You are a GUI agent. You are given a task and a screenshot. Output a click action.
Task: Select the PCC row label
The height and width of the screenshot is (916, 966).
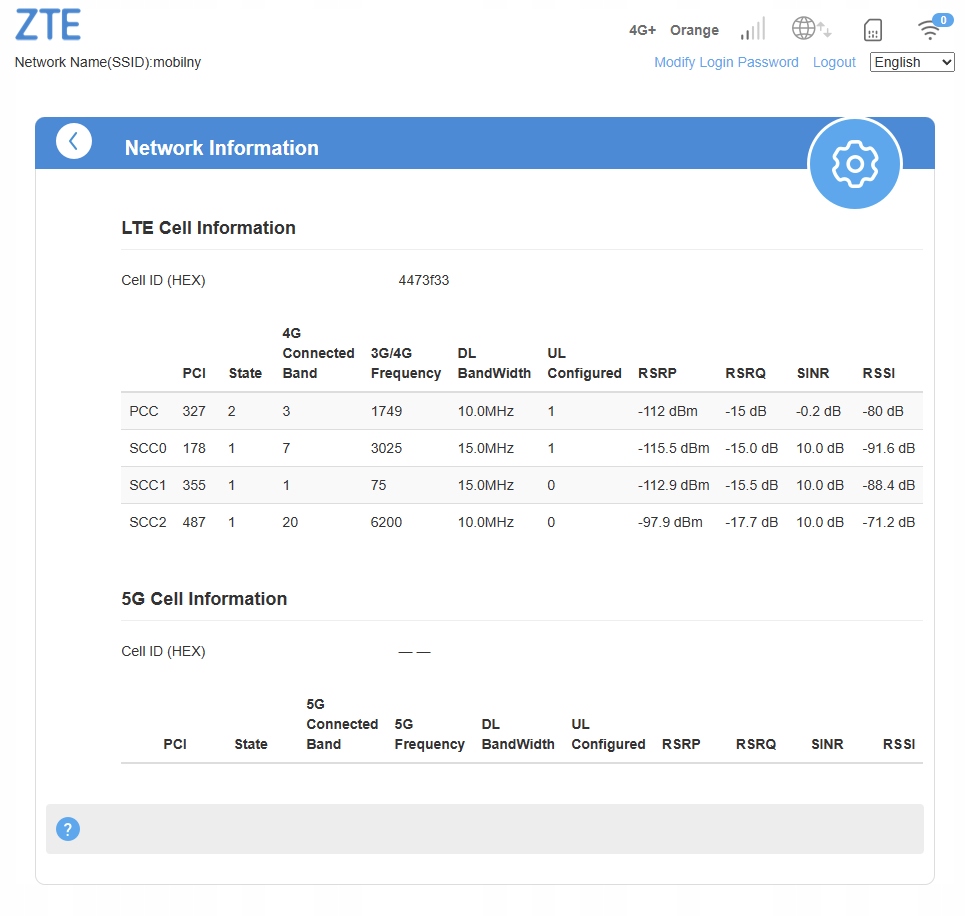(144, 411)
